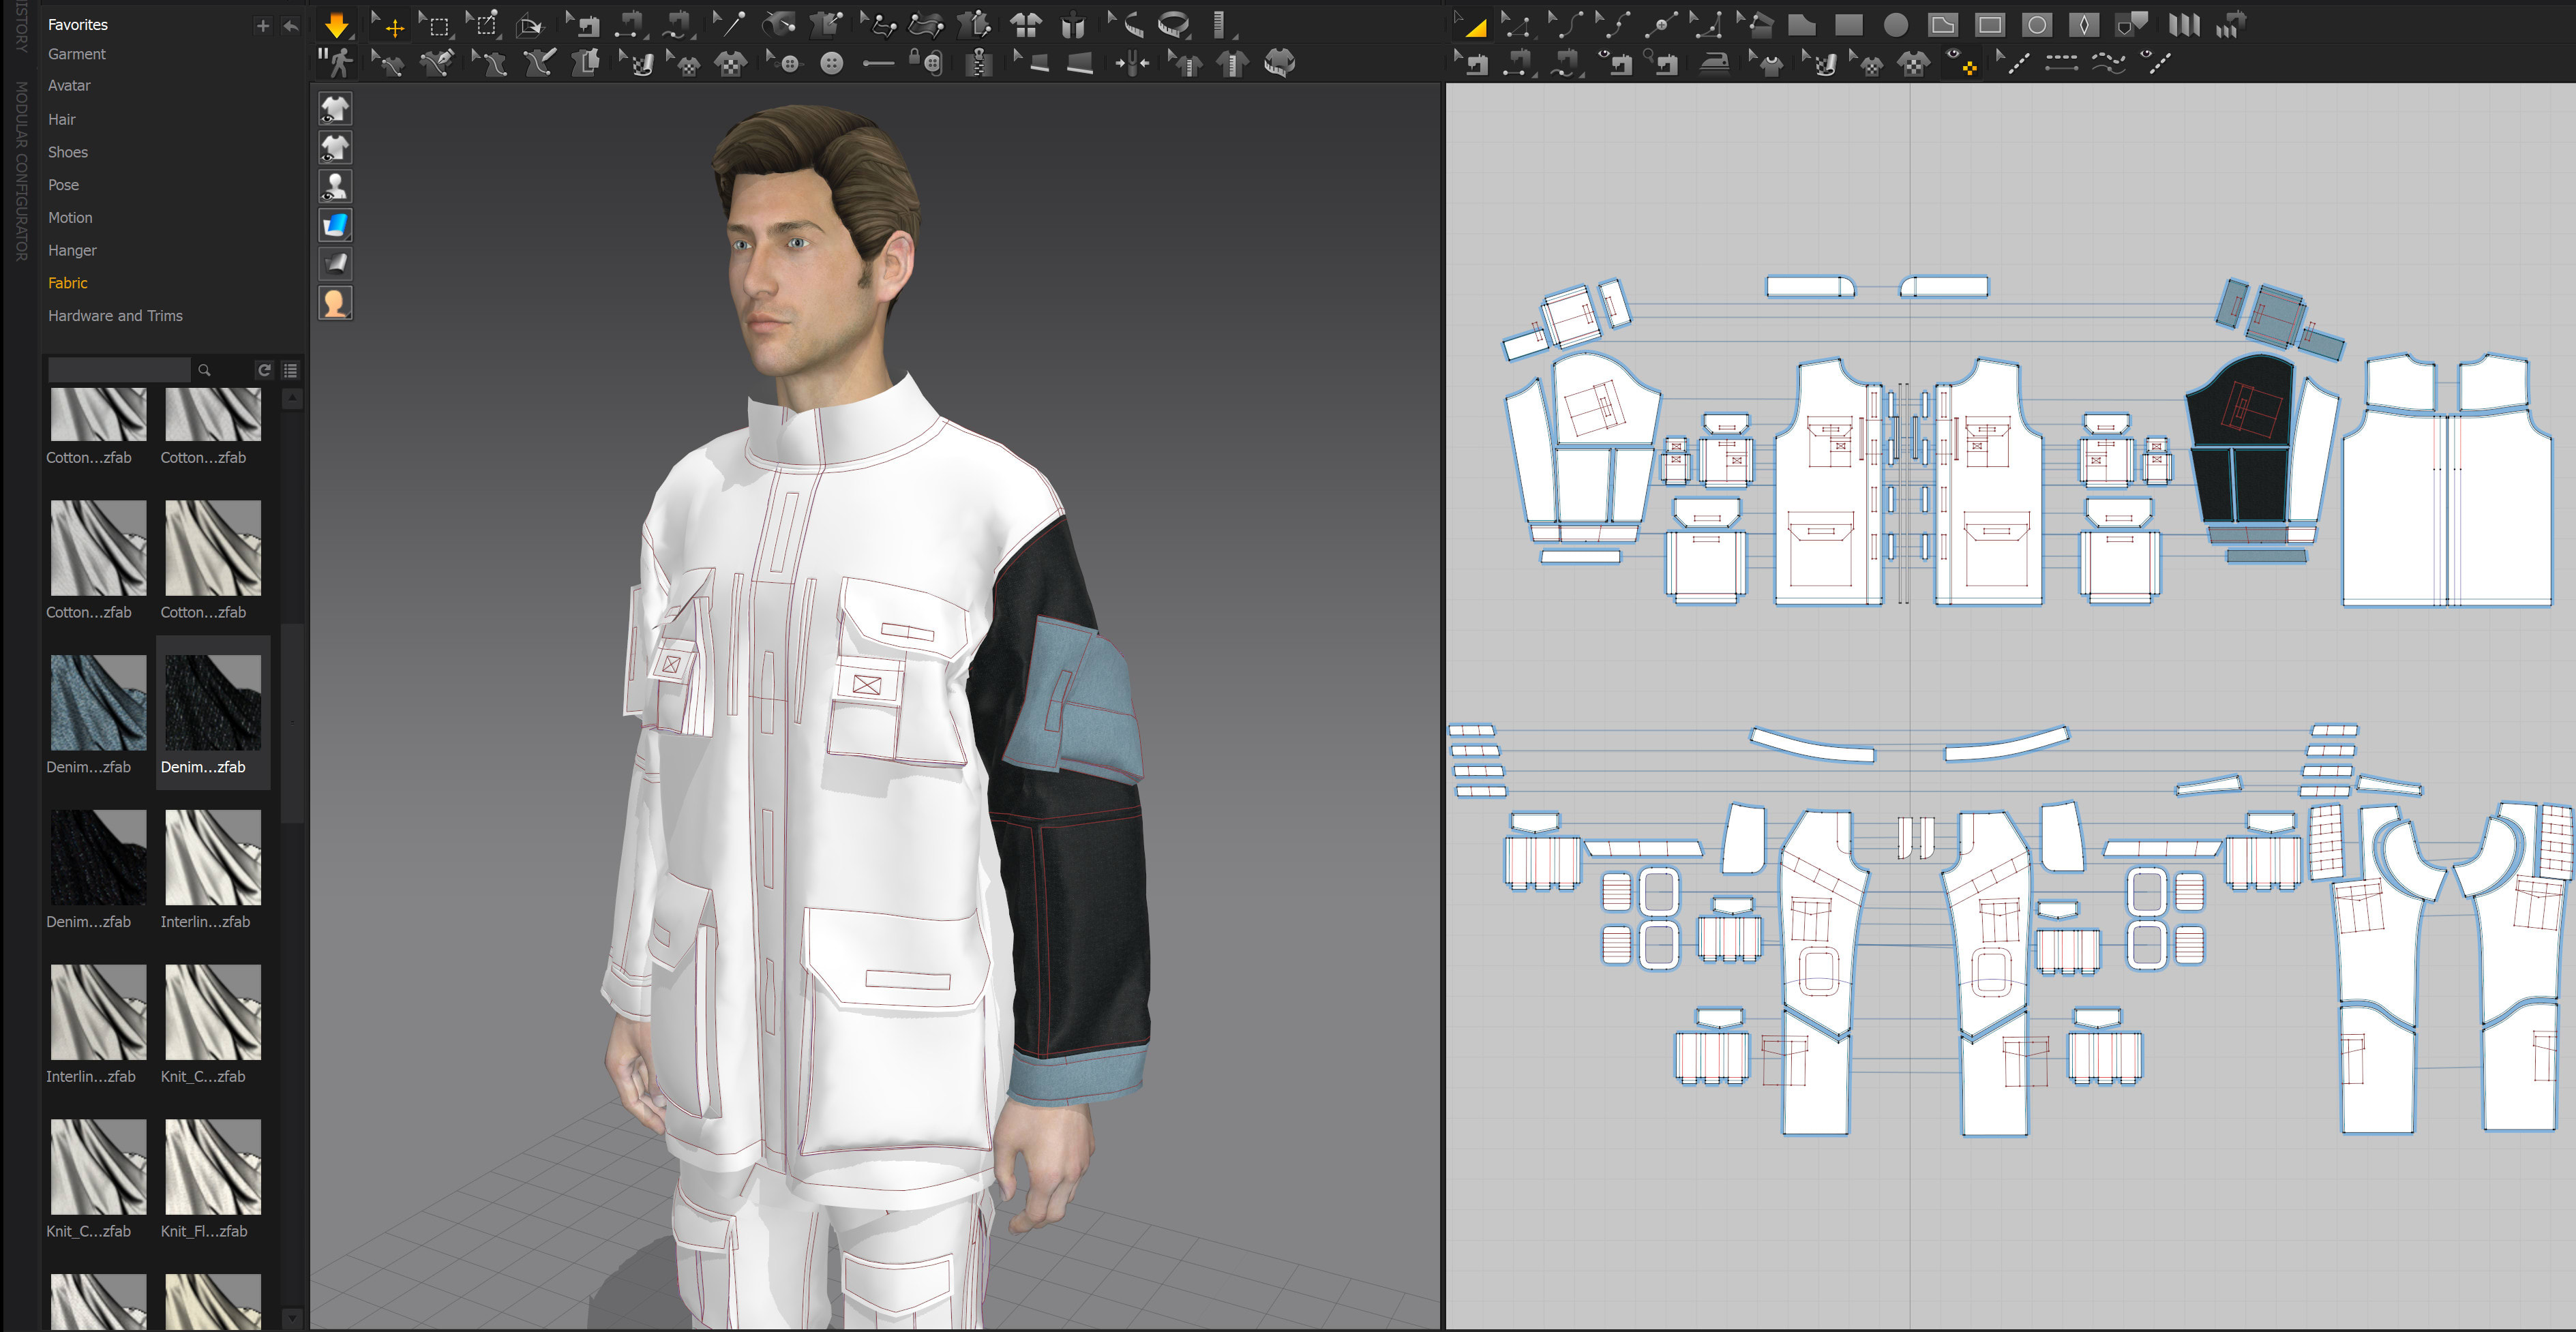Select the Steam iron tool in 2D toolbar
Image resolution: width=2576 pixels, height=1332 pixels.
click(x=1714, y=63)
